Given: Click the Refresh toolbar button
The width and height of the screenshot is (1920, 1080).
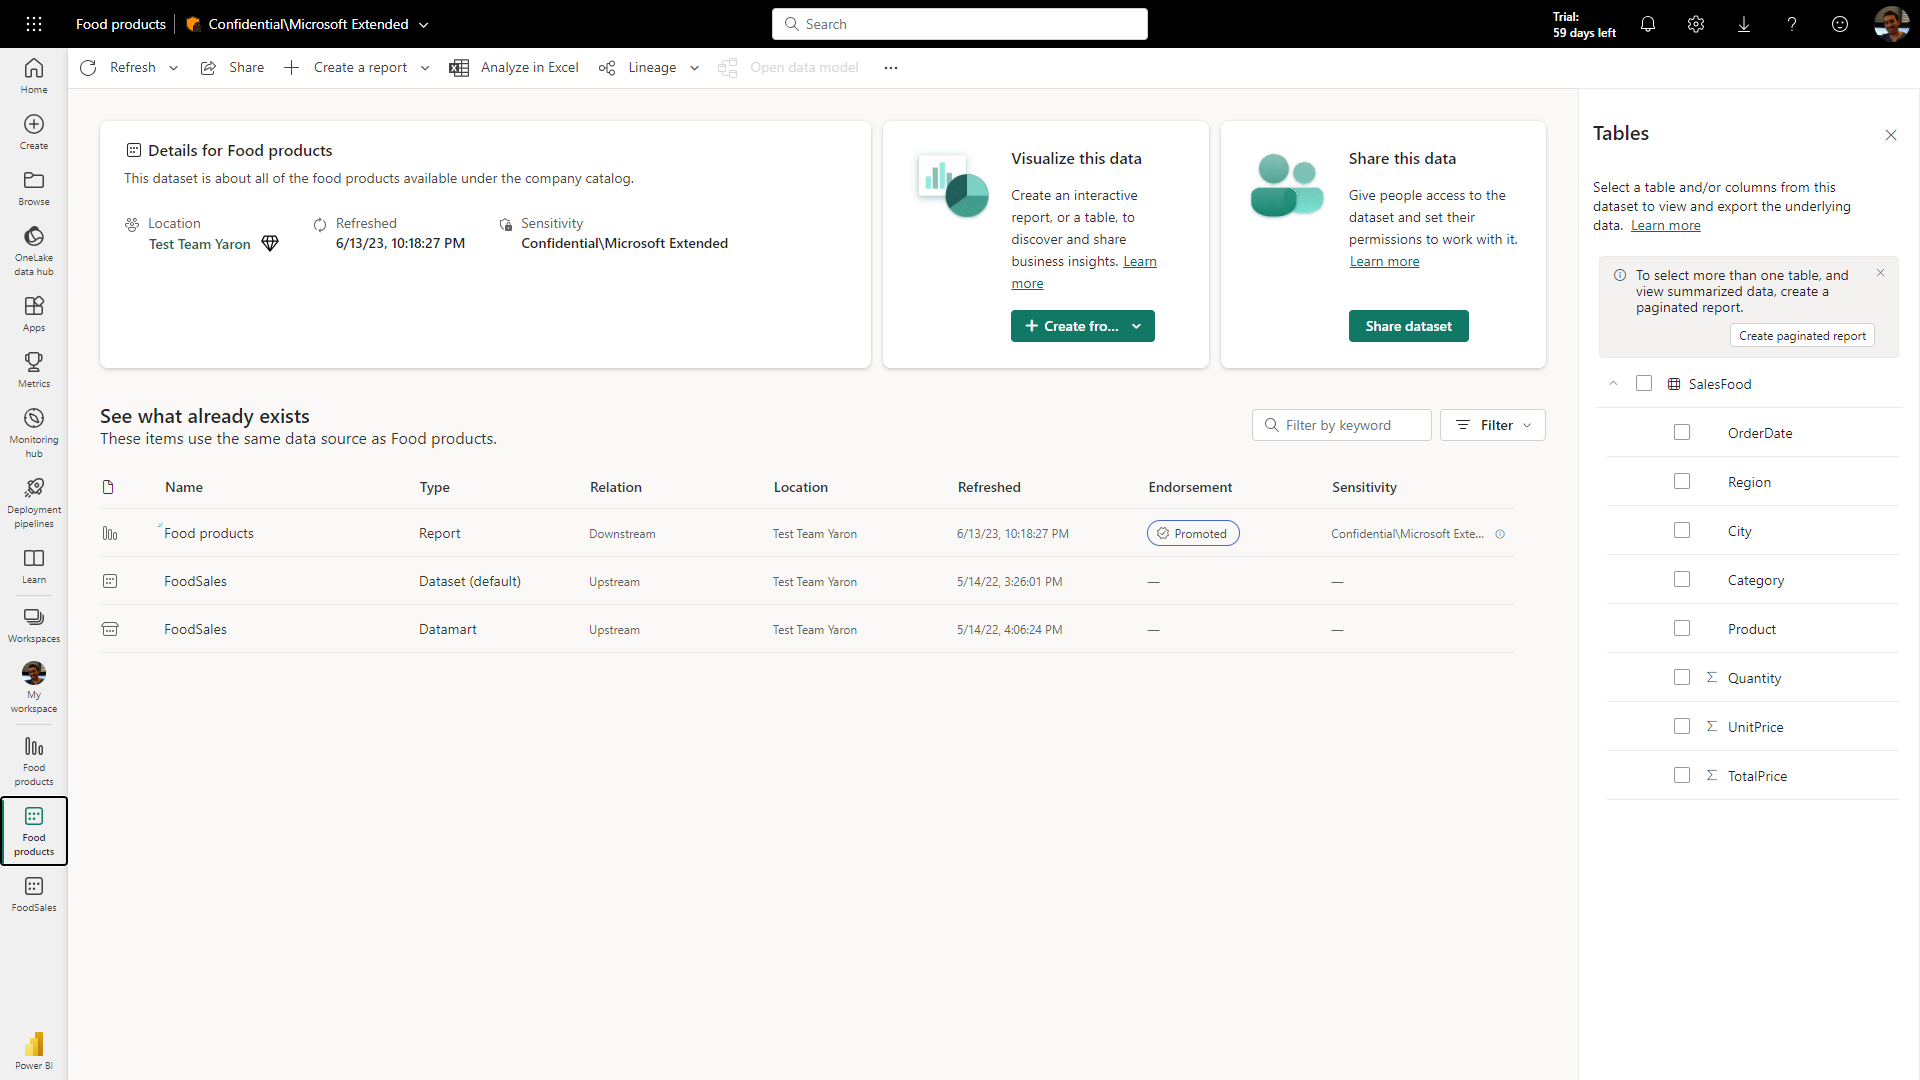Looking at the screenshot, I should [x=119, y=67].
